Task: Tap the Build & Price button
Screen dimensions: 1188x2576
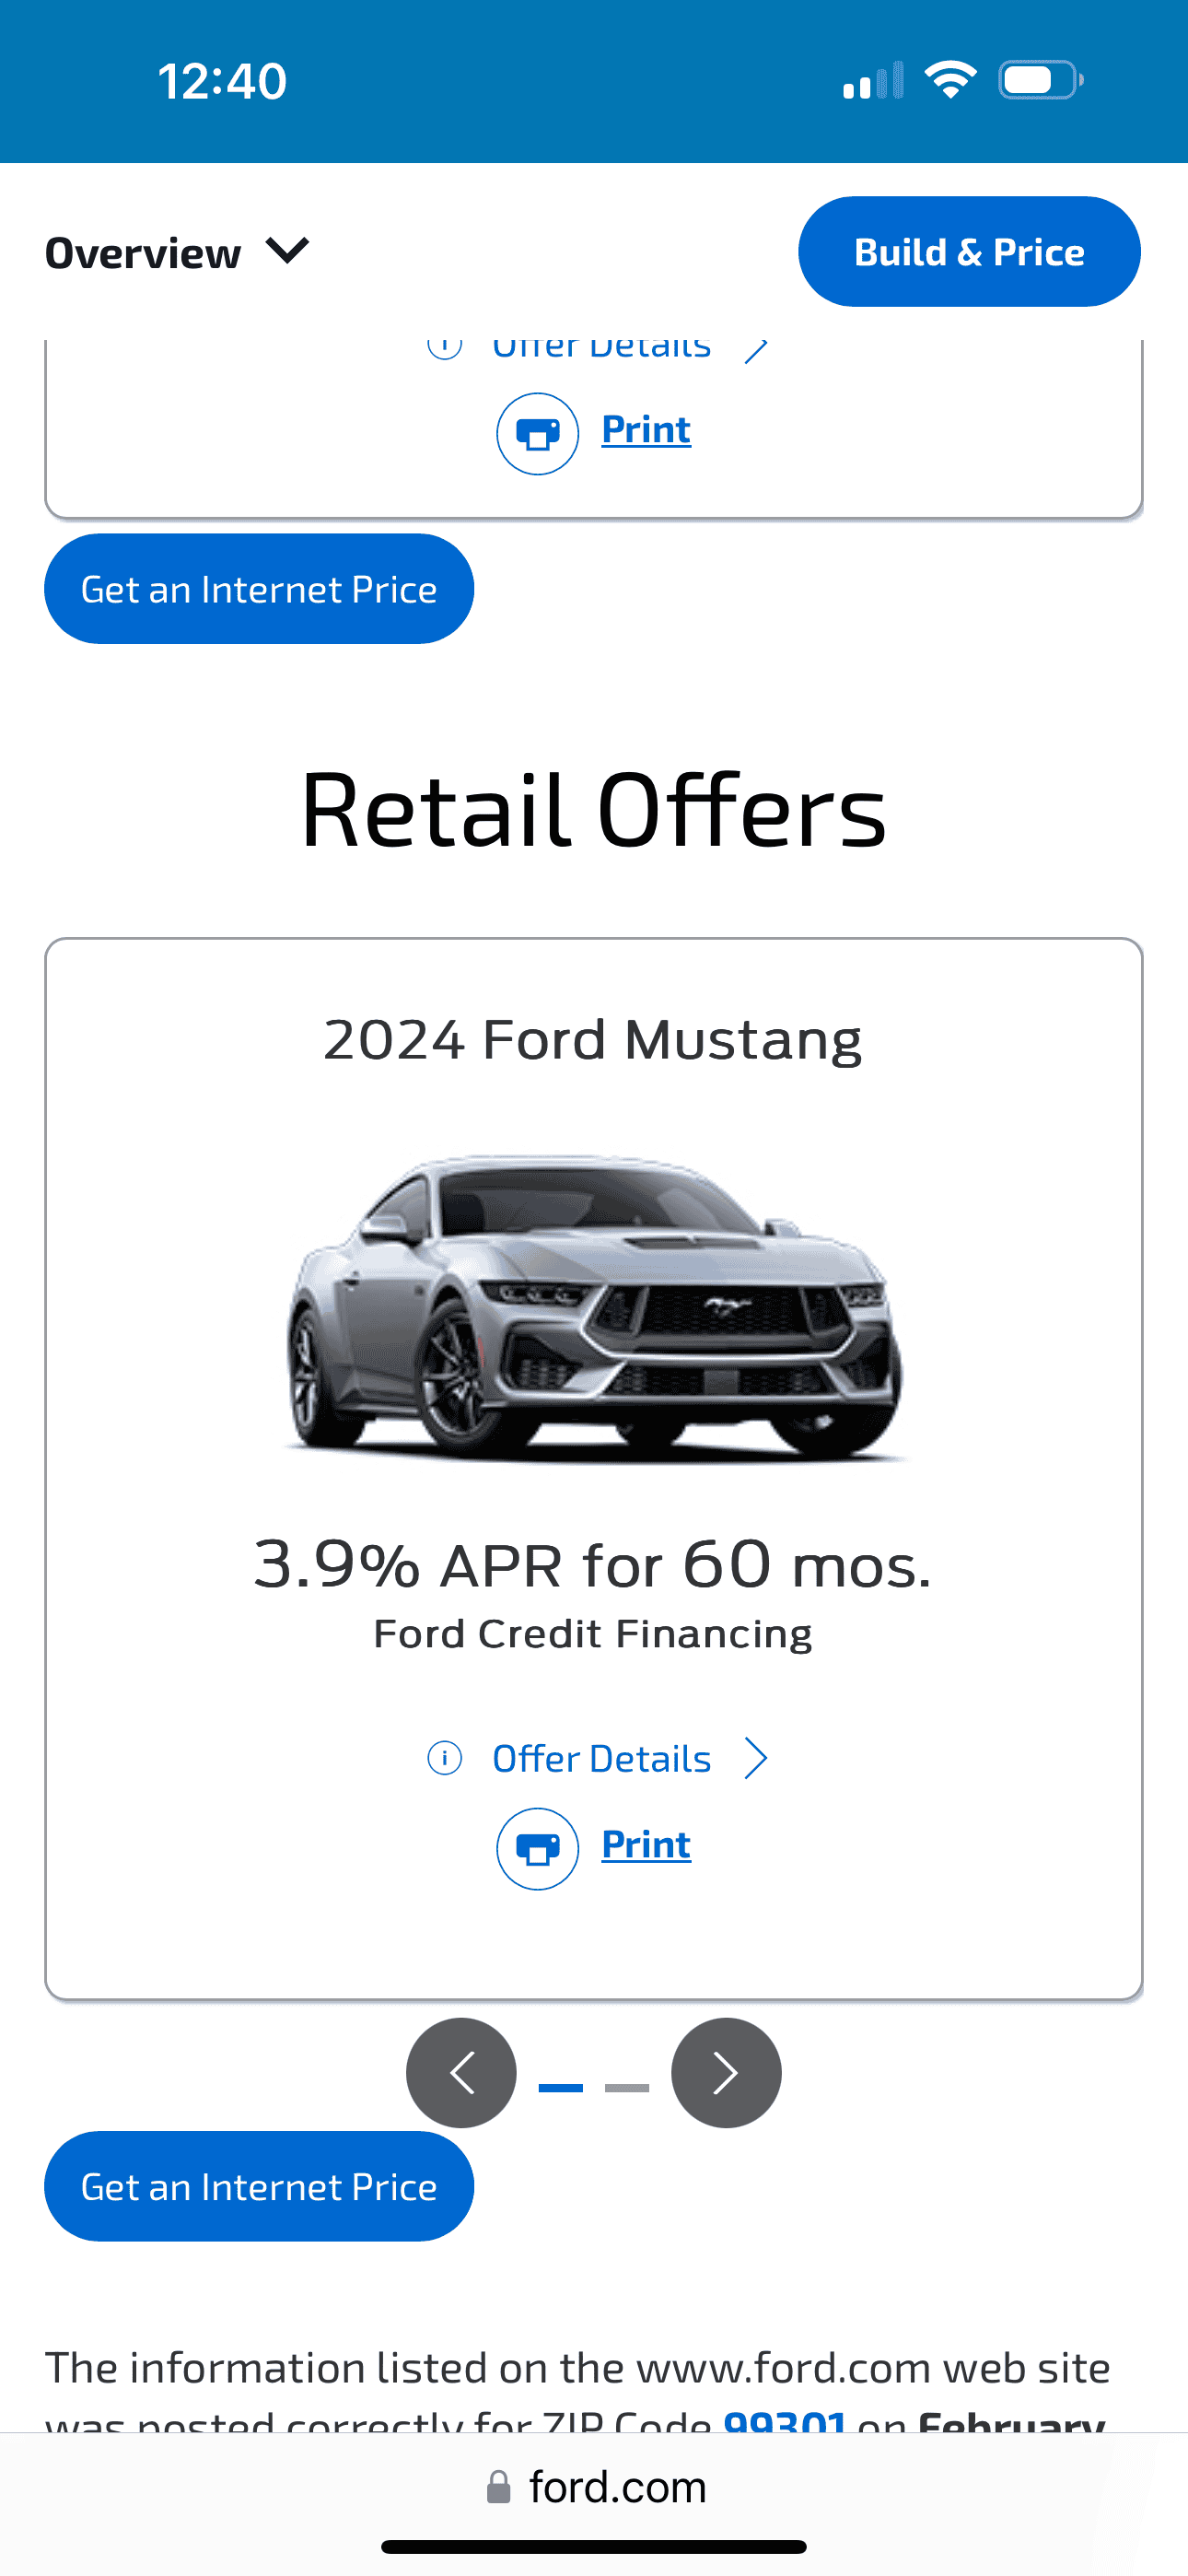Action: point(968,252)
